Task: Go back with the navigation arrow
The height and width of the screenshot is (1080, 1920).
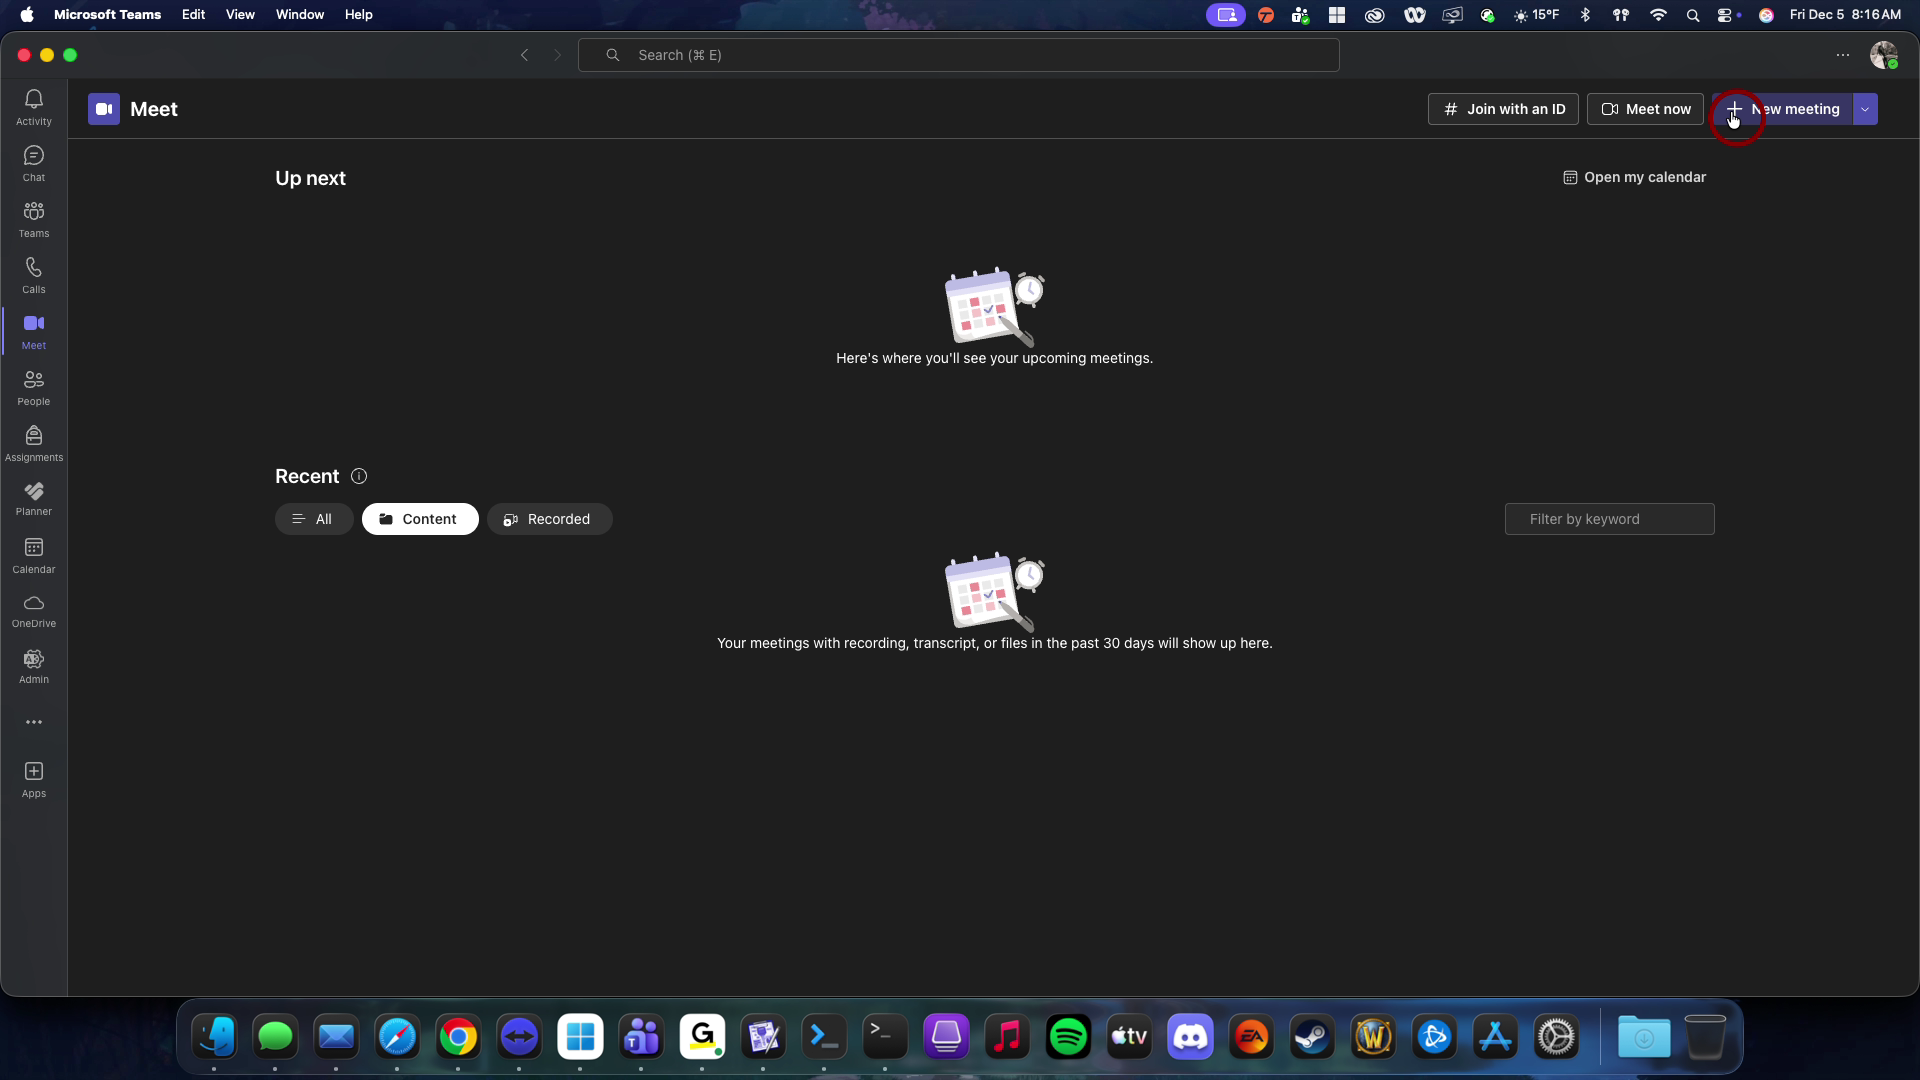Action: coord(524,55)
